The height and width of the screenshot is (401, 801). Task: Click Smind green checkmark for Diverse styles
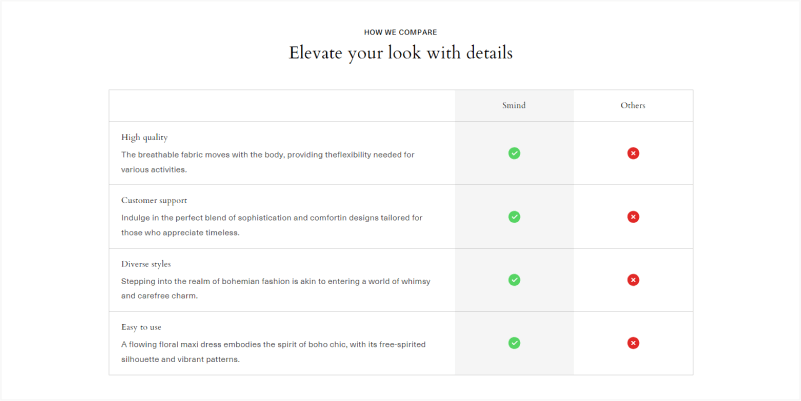514,280
